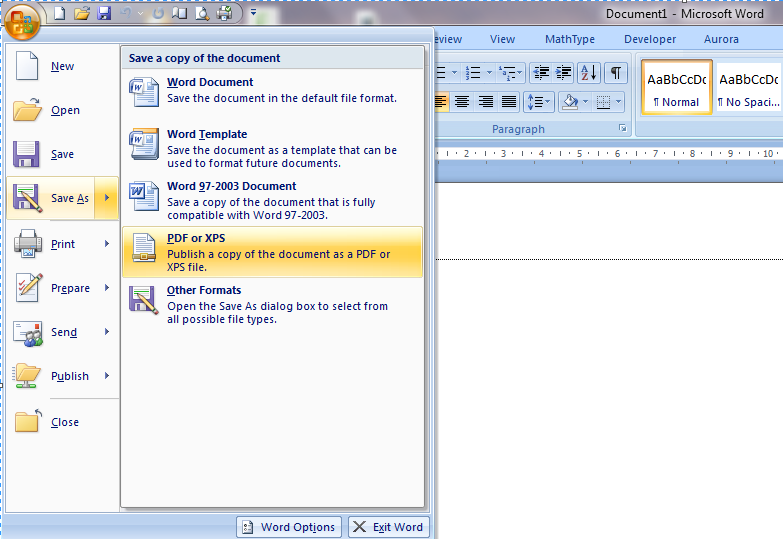Click the Numbering list icon
Image resolution: width=783 pixels, height=539 pixels.
[x=472, y=73]
